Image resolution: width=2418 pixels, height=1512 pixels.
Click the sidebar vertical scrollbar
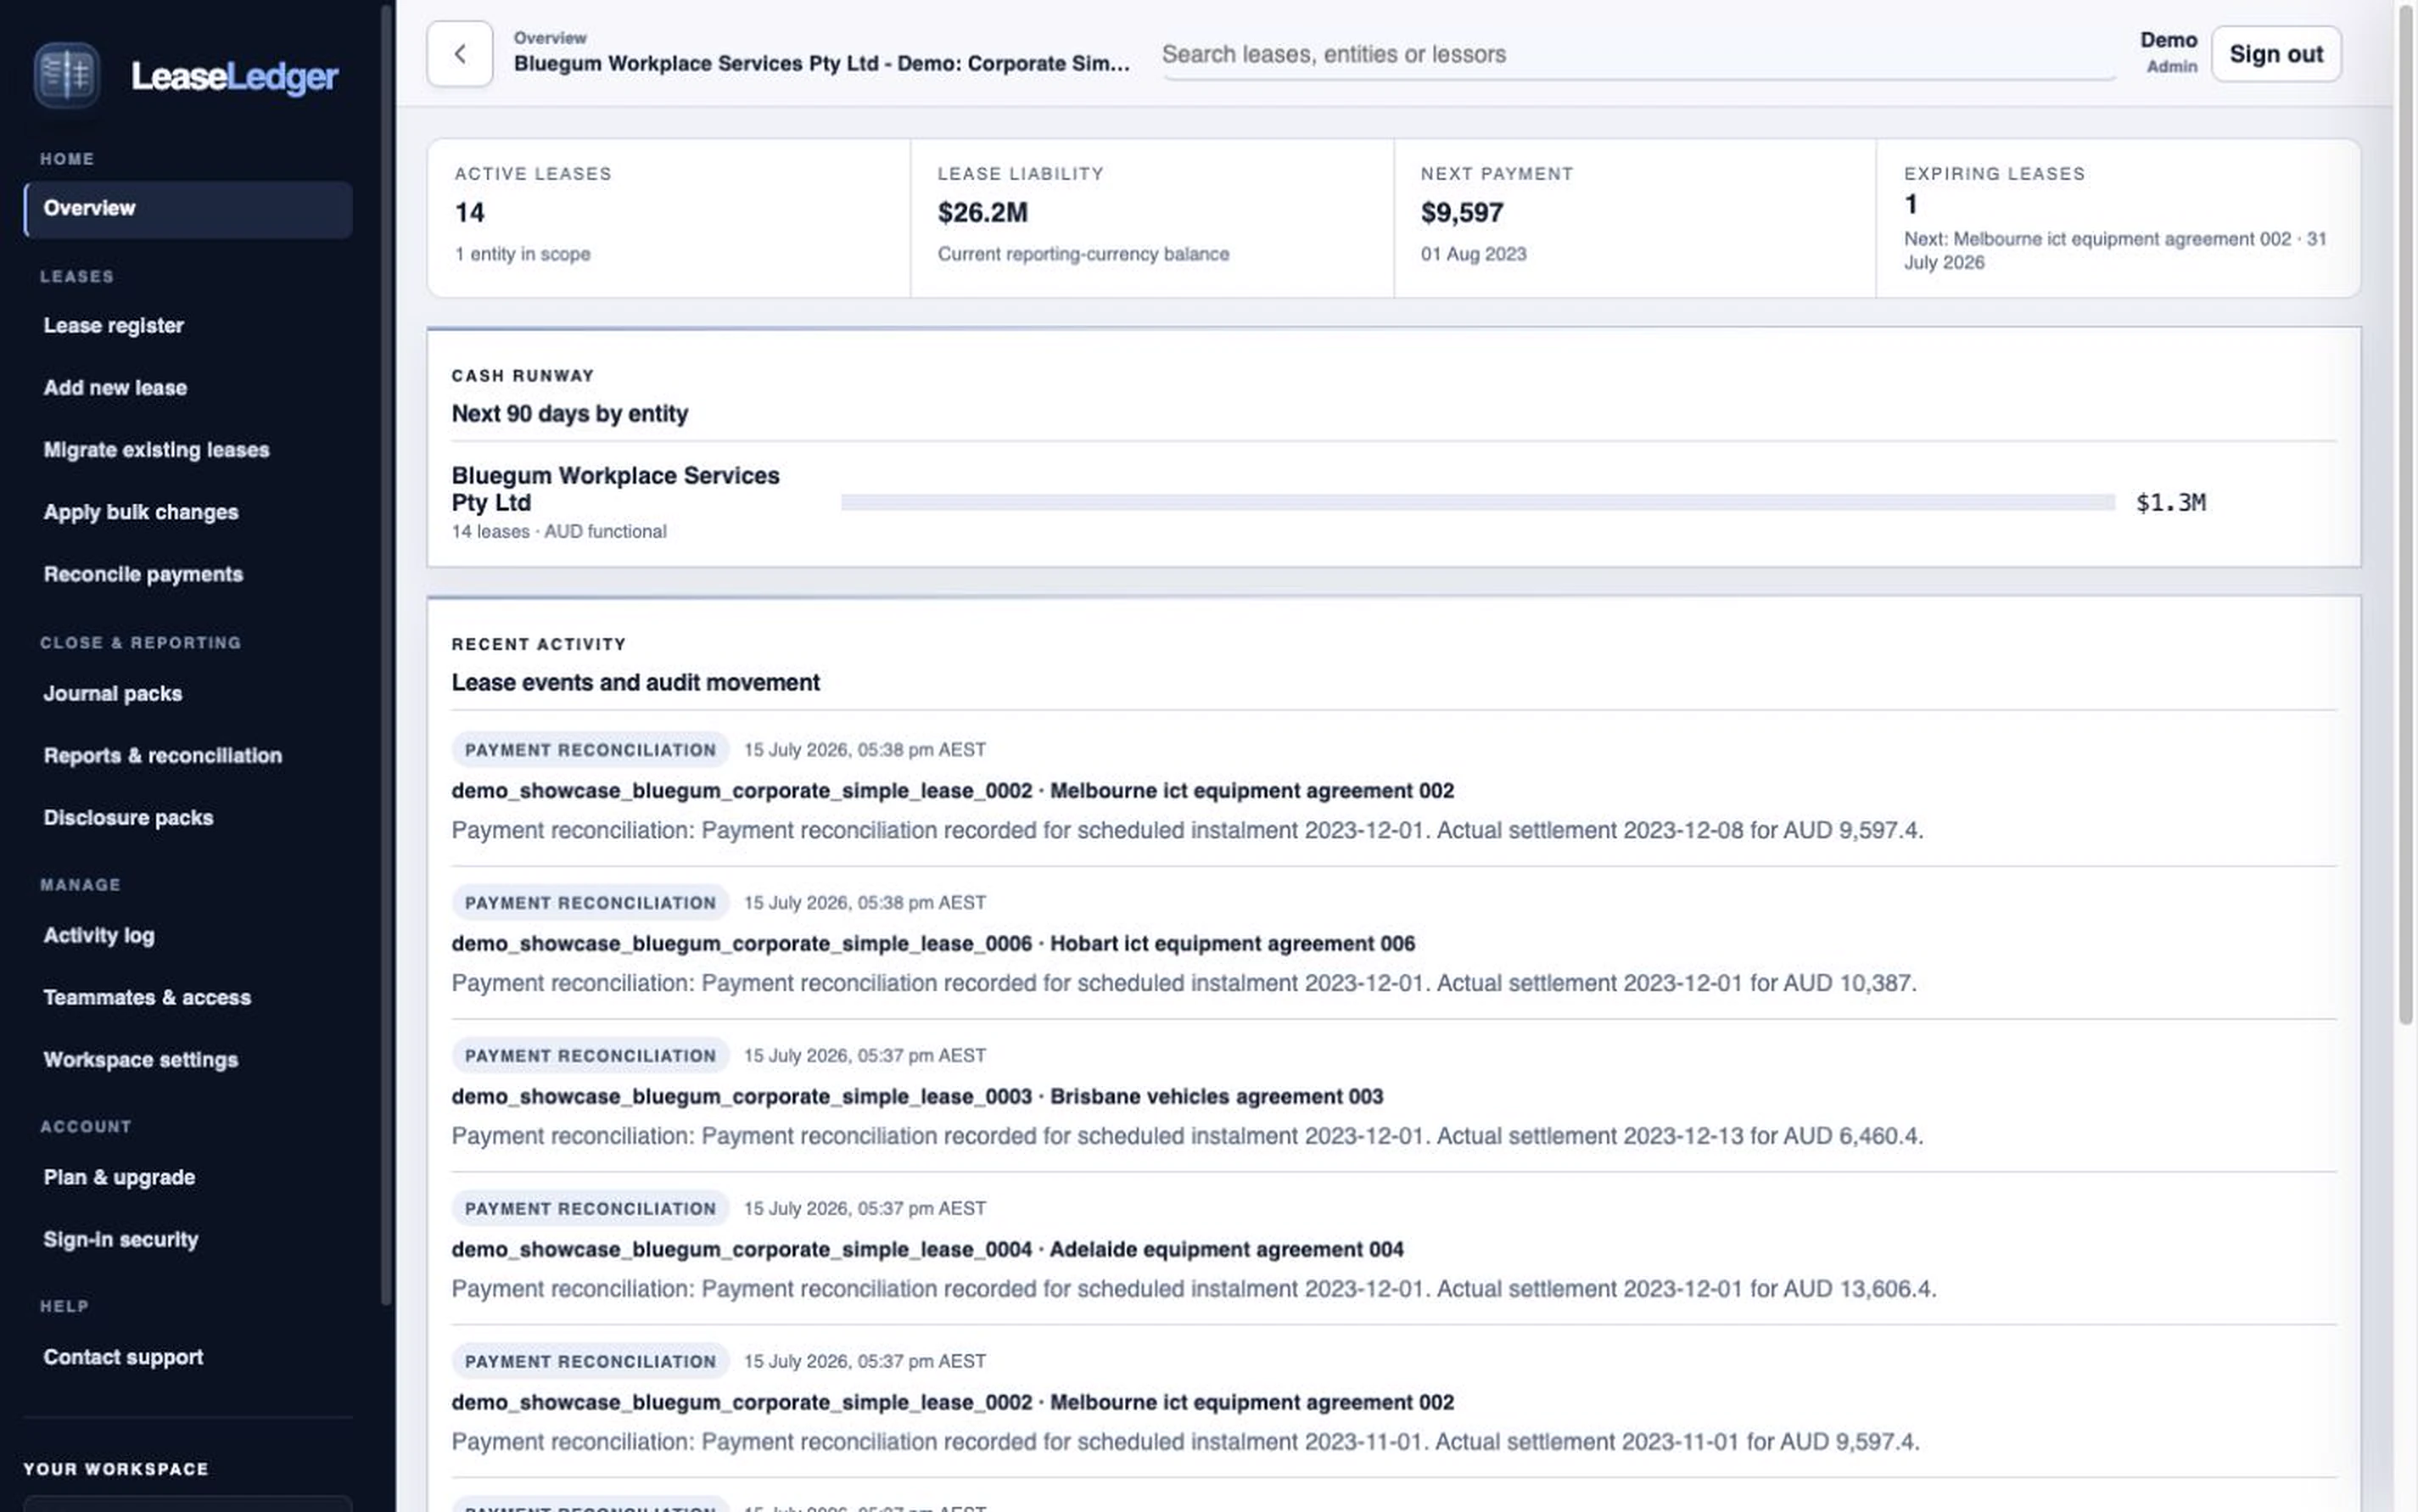tap(386, 655)
